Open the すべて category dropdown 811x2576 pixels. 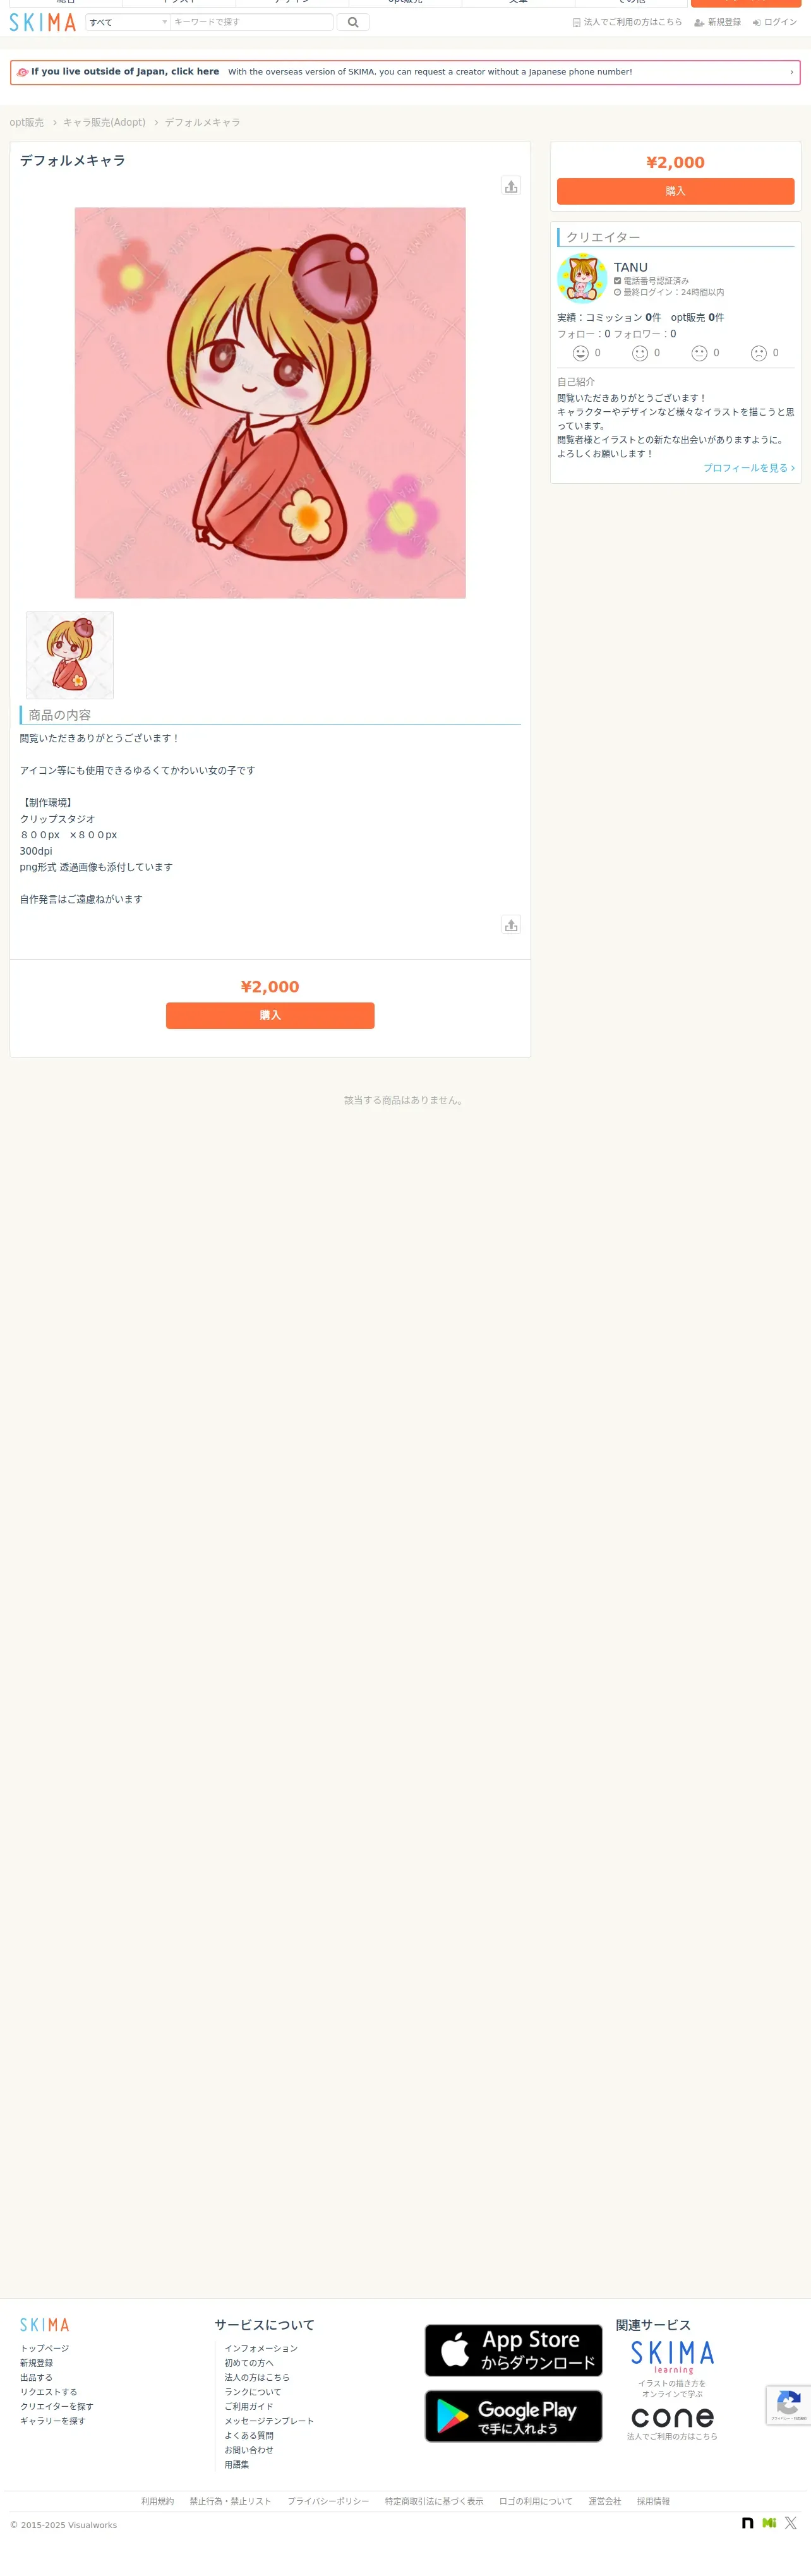(128, 22)
